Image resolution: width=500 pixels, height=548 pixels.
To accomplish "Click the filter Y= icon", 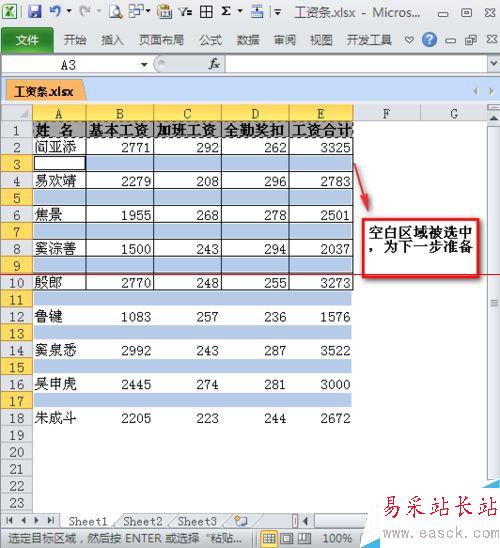I will click(x=185, y=12).
